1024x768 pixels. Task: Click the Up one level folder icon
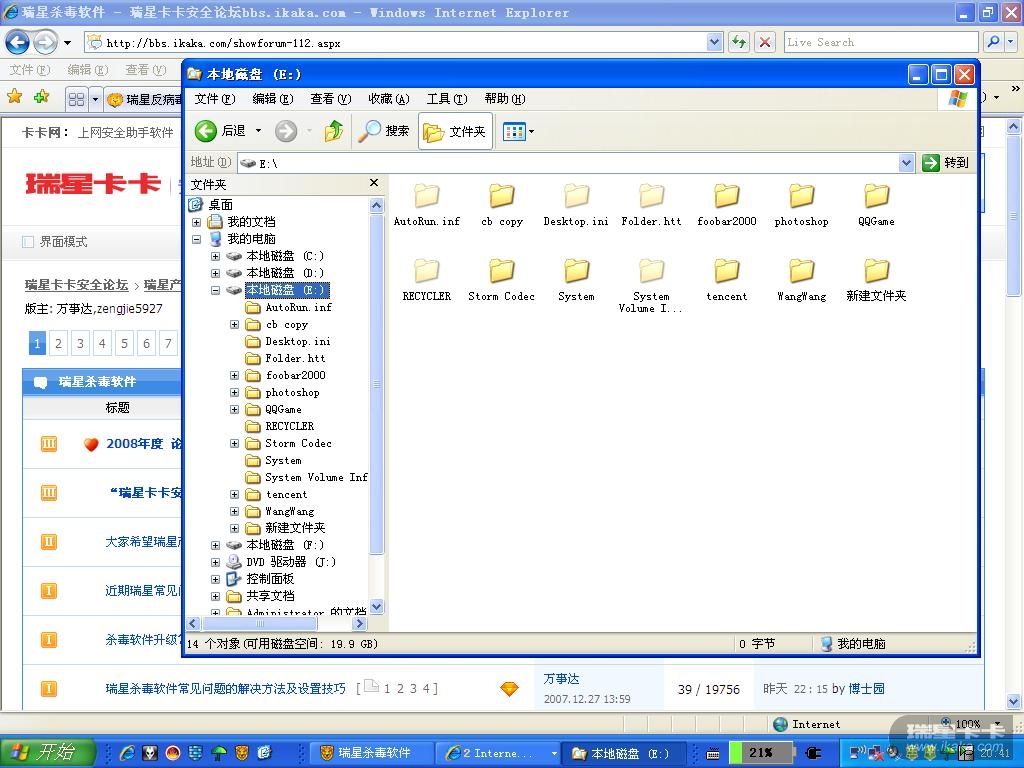(x=334, y=131)
